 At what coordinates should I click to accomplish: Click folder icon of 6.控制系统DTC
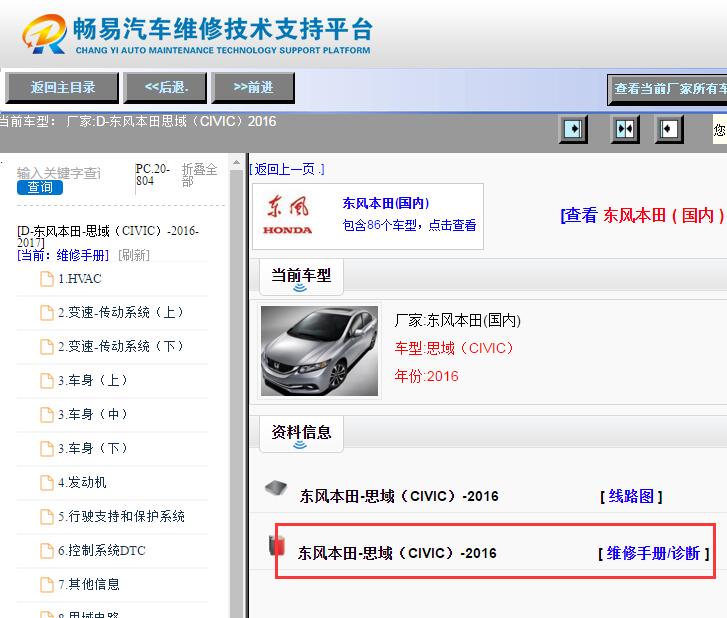tap(47, 551)
